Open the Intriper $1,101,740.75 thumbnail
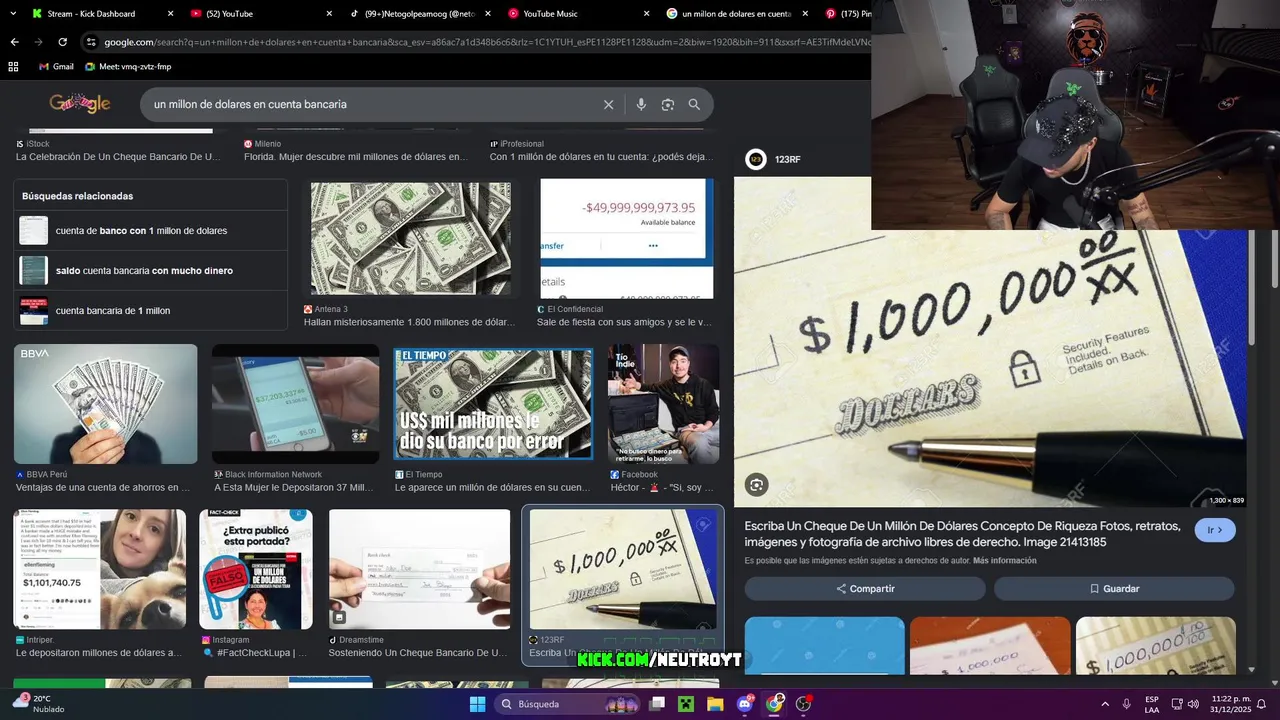This screenshot has height=720, width=1280. click(99, 569)
